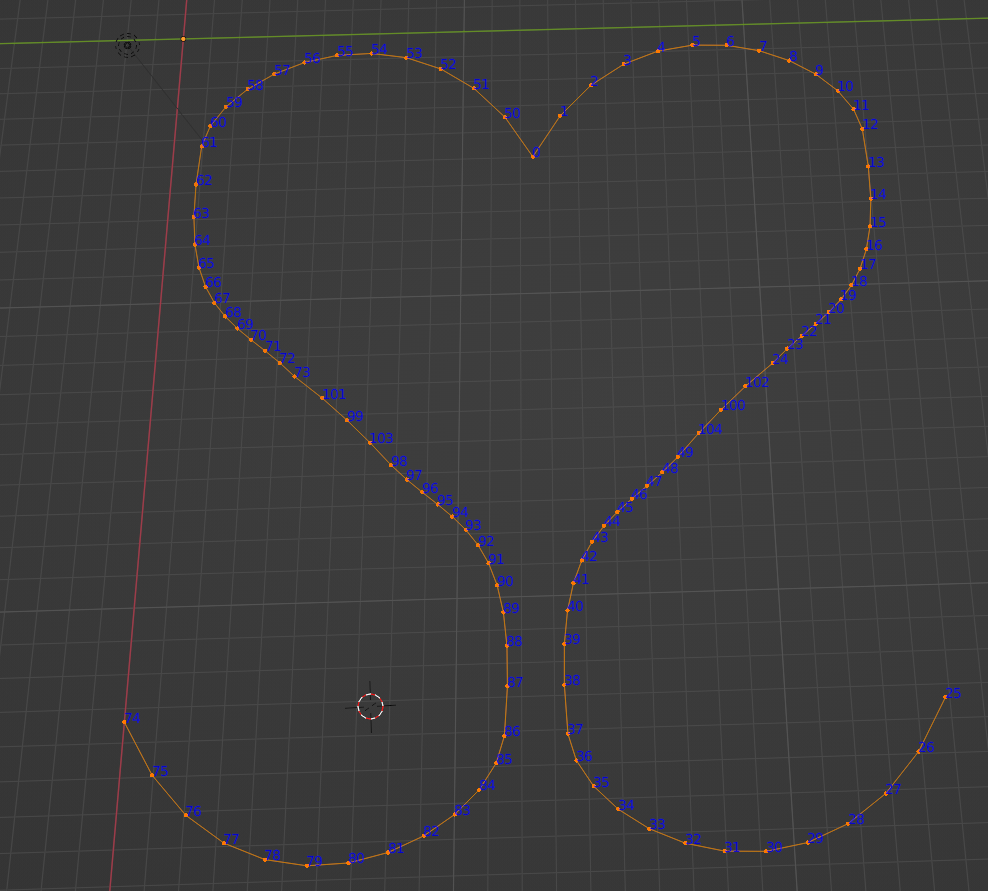Select the vertex labeled "14"
This screenshot has width=988, height=891.
(871, 199)
